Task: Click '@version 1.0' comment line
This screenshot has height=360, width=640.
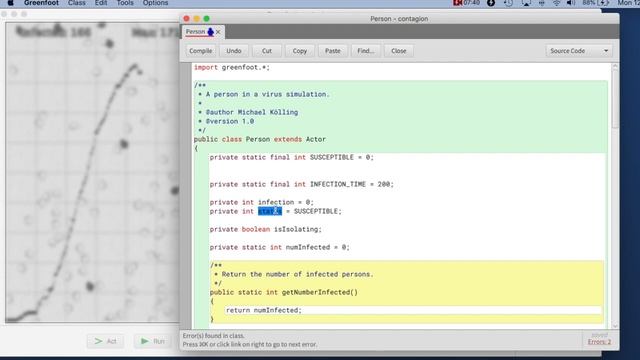Action: click(x=230, y=121)
